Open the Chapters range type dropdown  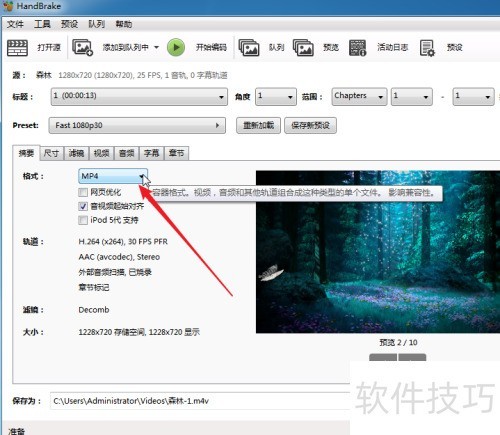point(359,97)
